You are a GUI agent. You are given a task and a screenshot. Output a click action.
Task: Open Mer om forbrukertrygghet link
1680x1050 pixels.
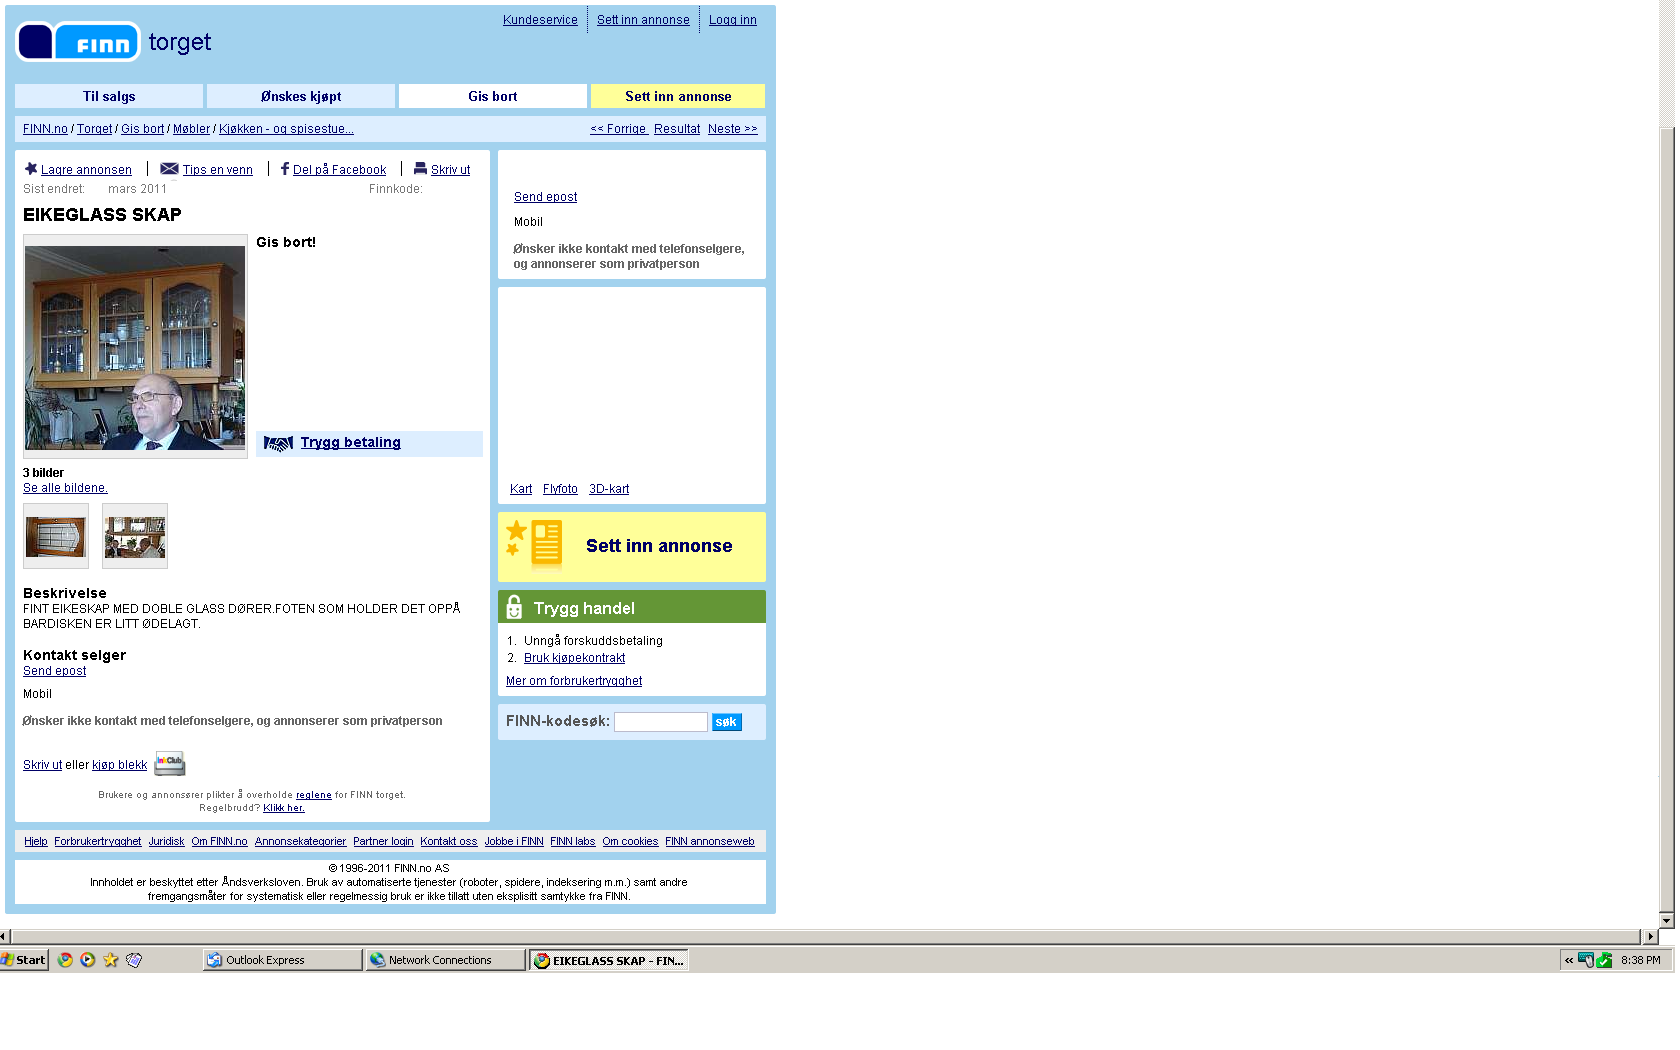pos(574,681)
